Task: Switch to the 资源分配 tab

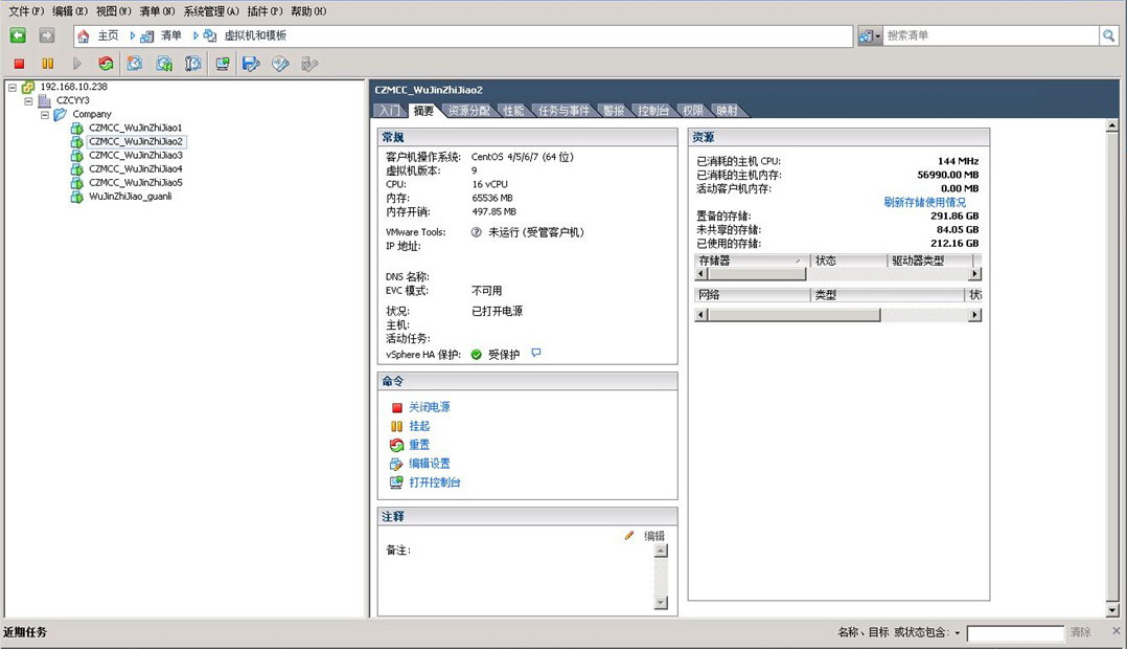Action: tap(469, 111)
